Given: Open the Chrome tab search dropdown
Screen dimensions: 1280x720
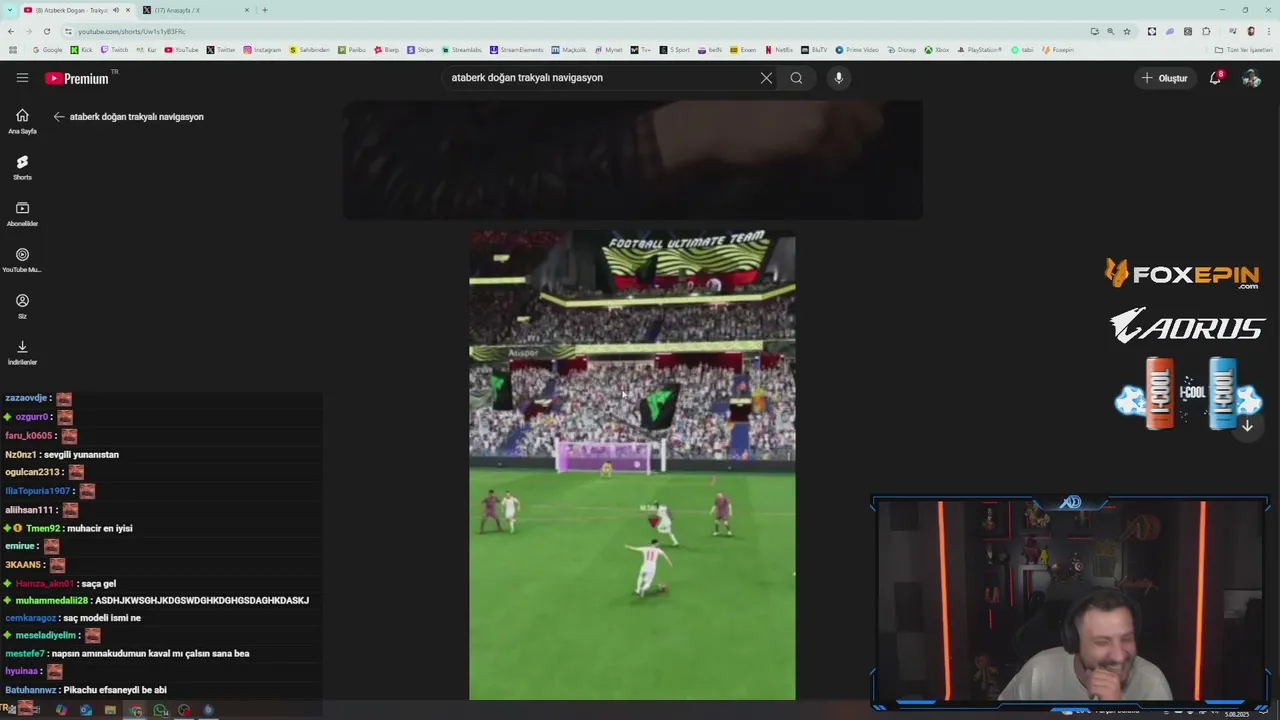Looking at the screenshot, I should click(10, 10).
